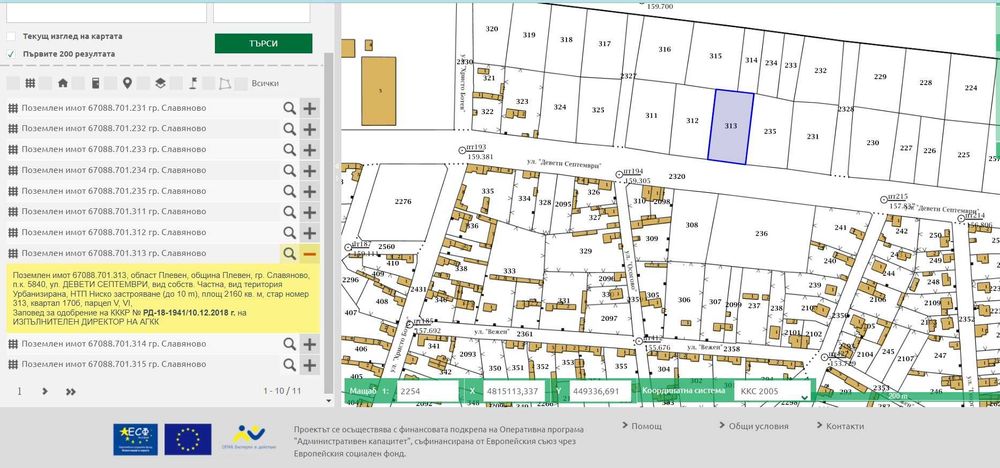
Task: Click the layers stack filter icon
Action: pos(160,83)
